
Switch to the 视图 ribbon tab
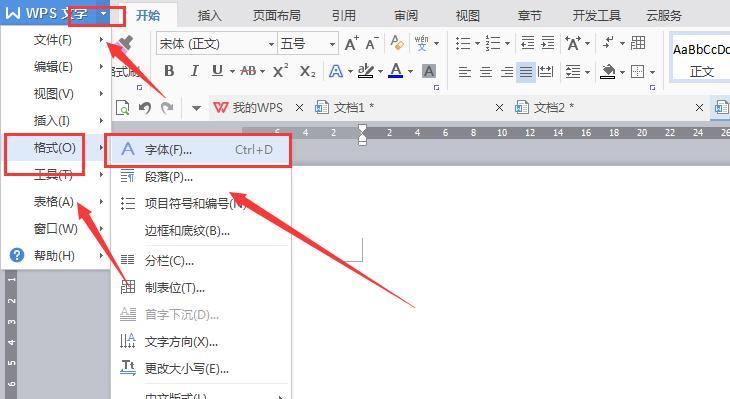467,16
